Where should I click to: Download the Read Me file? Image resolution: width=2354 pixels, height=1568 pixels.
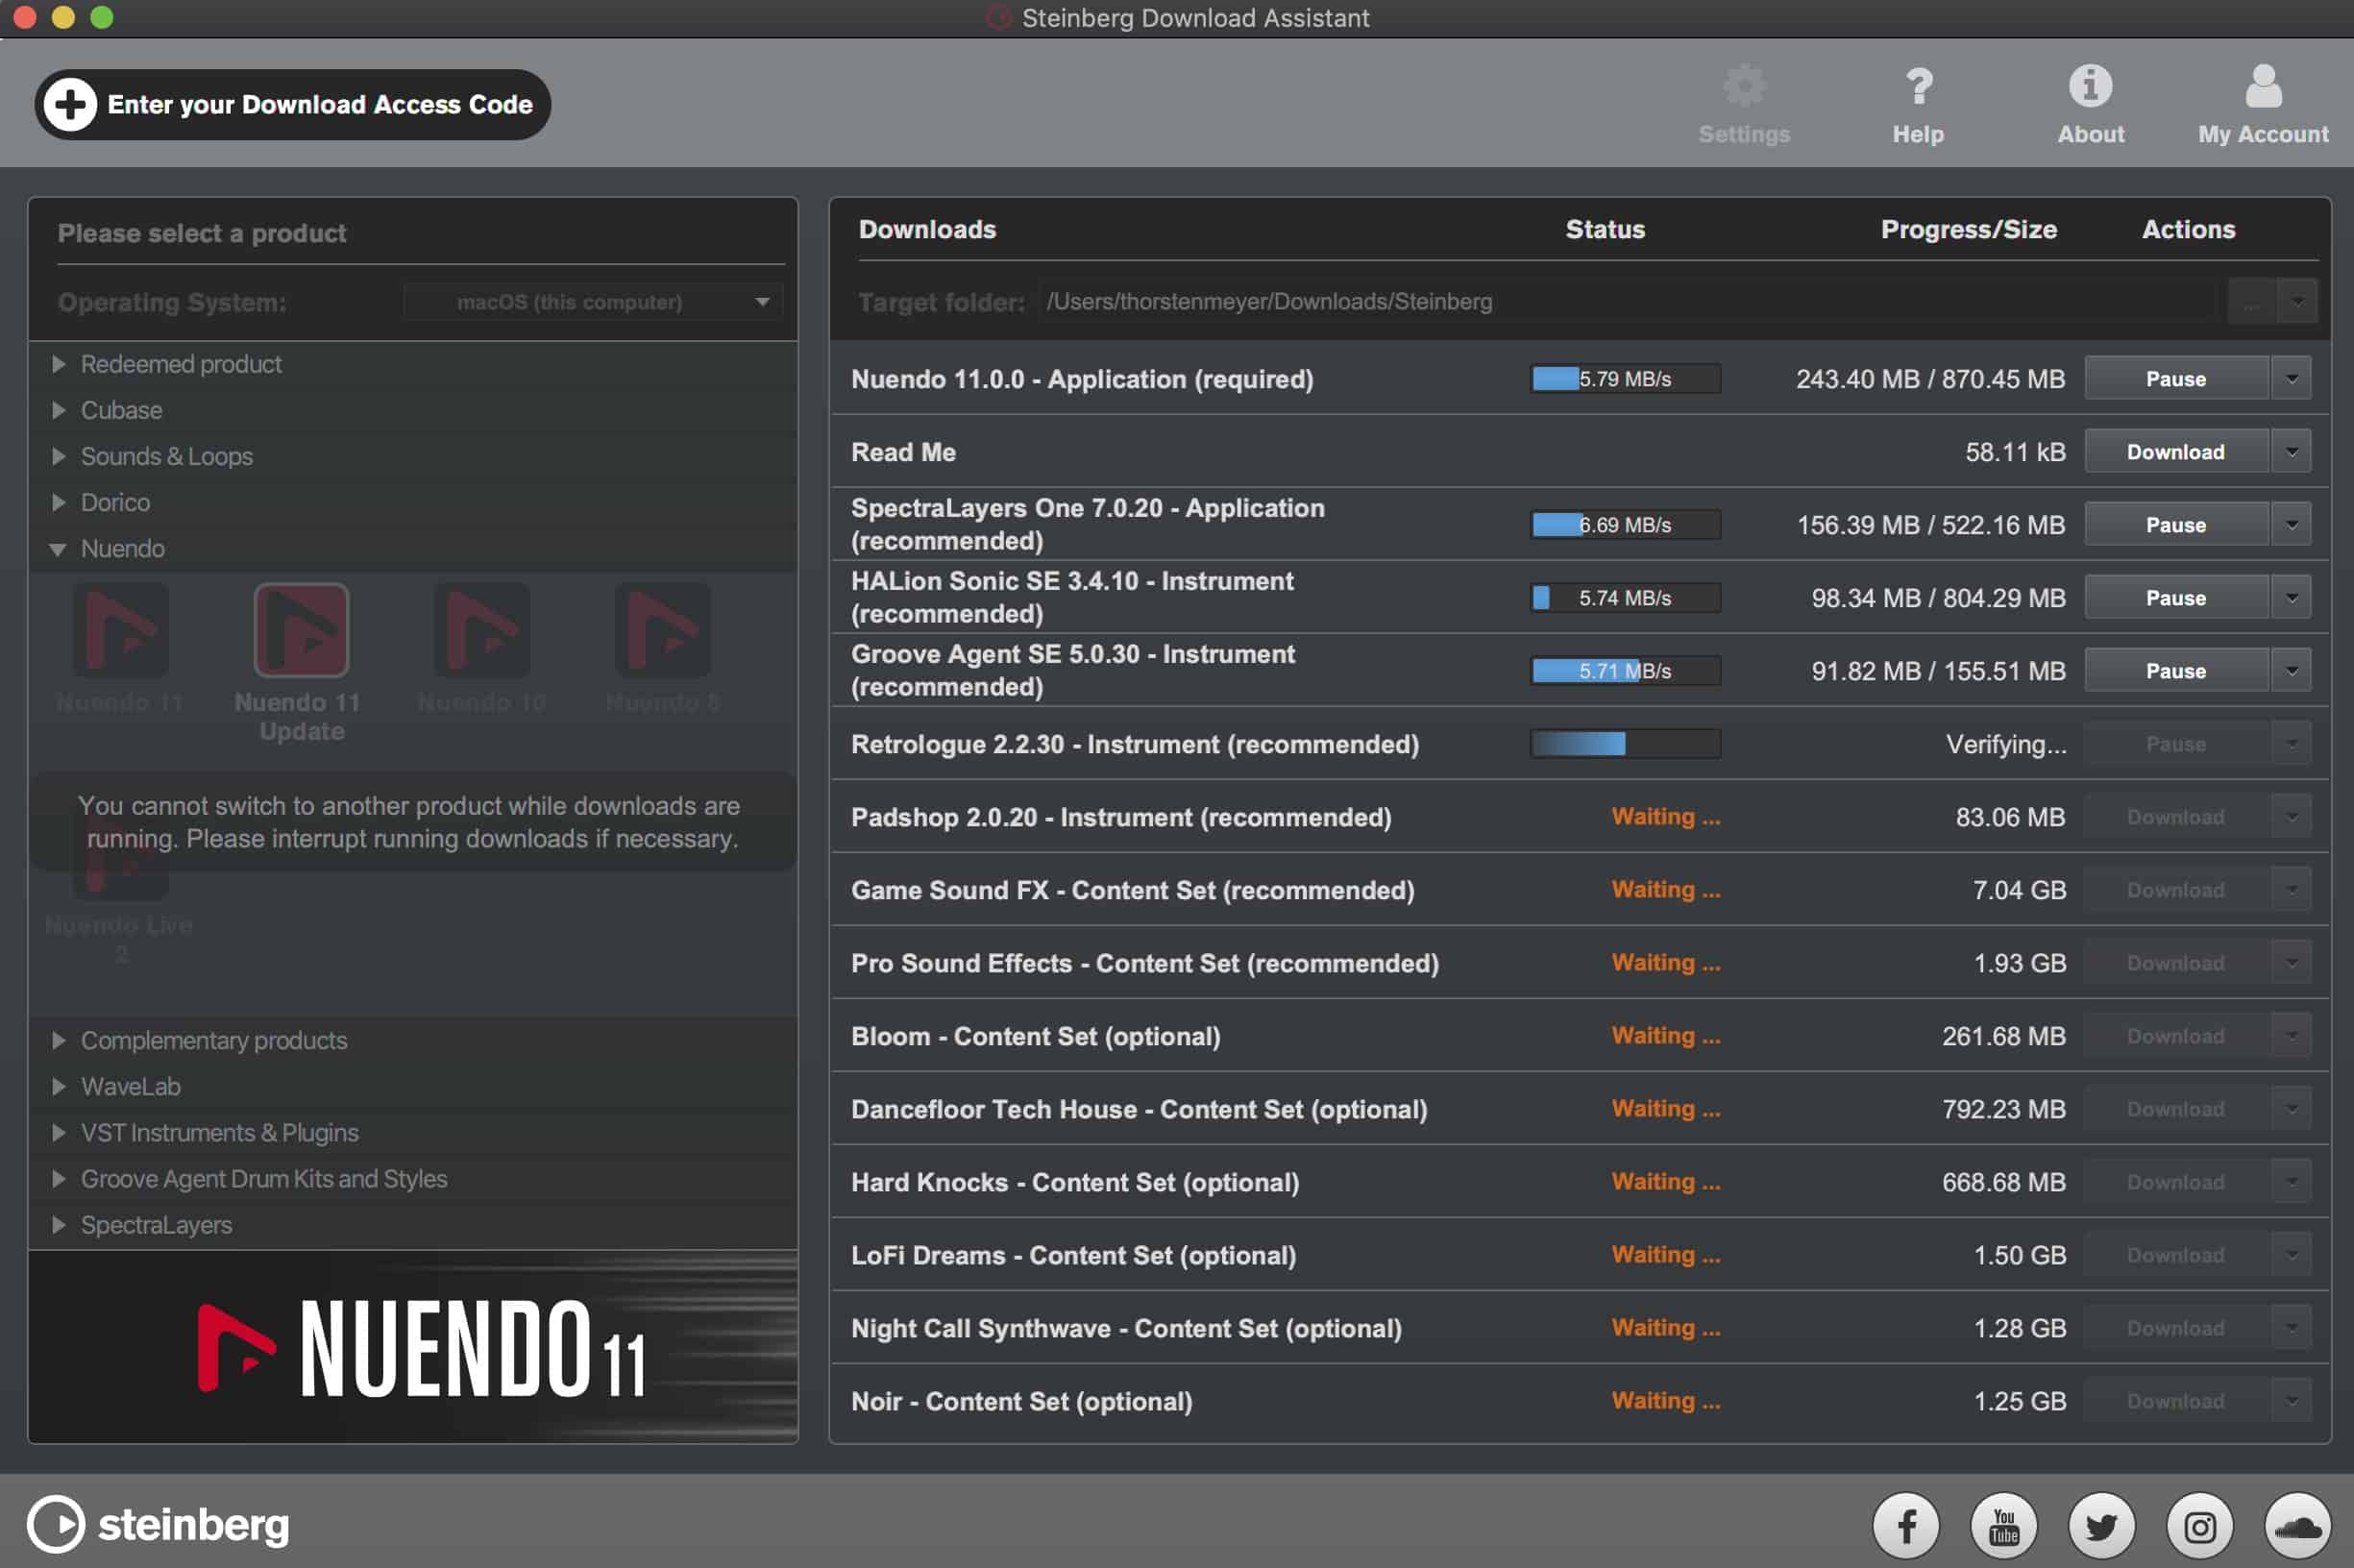click(x=2175, y=452)
